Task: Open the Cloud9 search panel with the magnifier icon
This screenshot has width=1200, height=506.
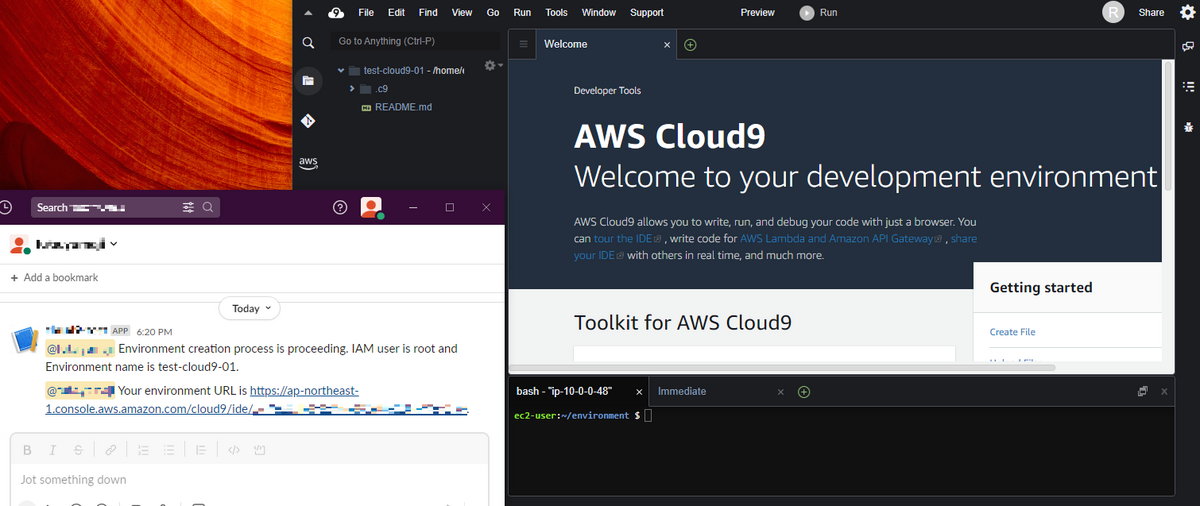Action: [x=308, y=42]
